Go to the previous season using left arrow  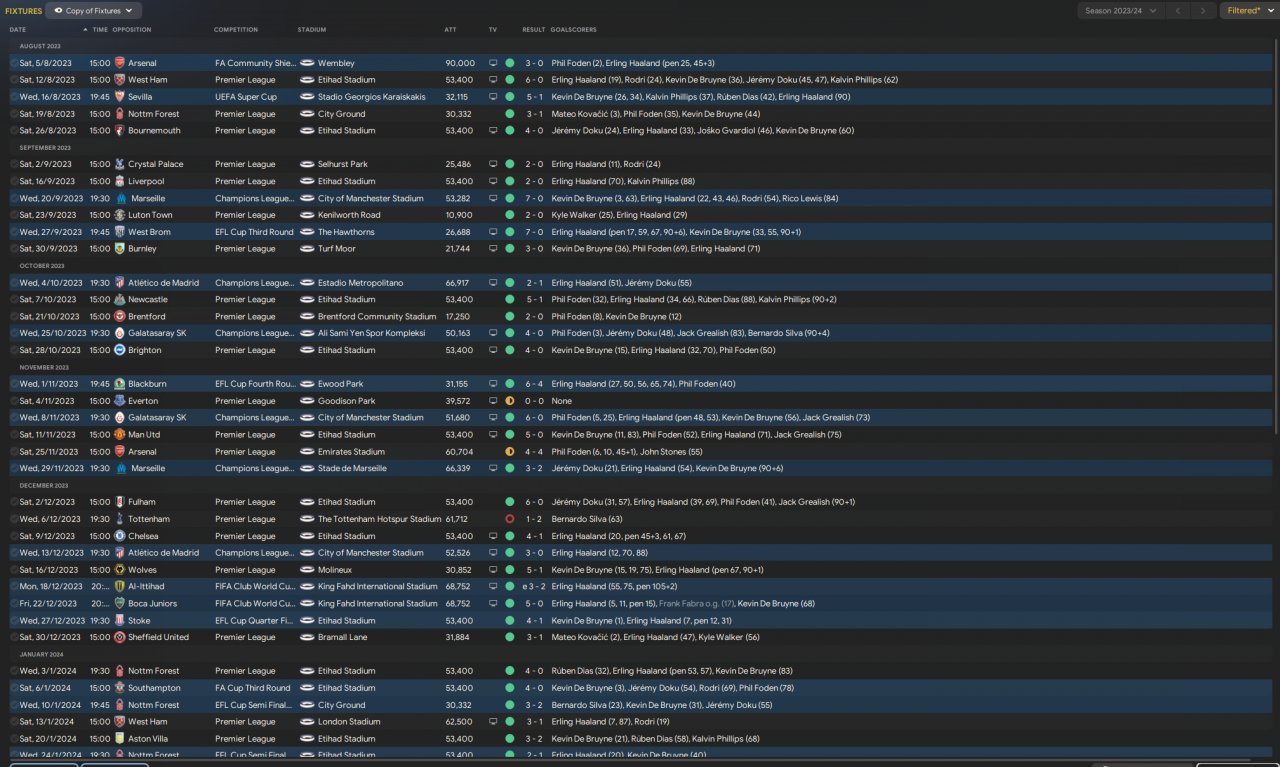coord(1180,11)
